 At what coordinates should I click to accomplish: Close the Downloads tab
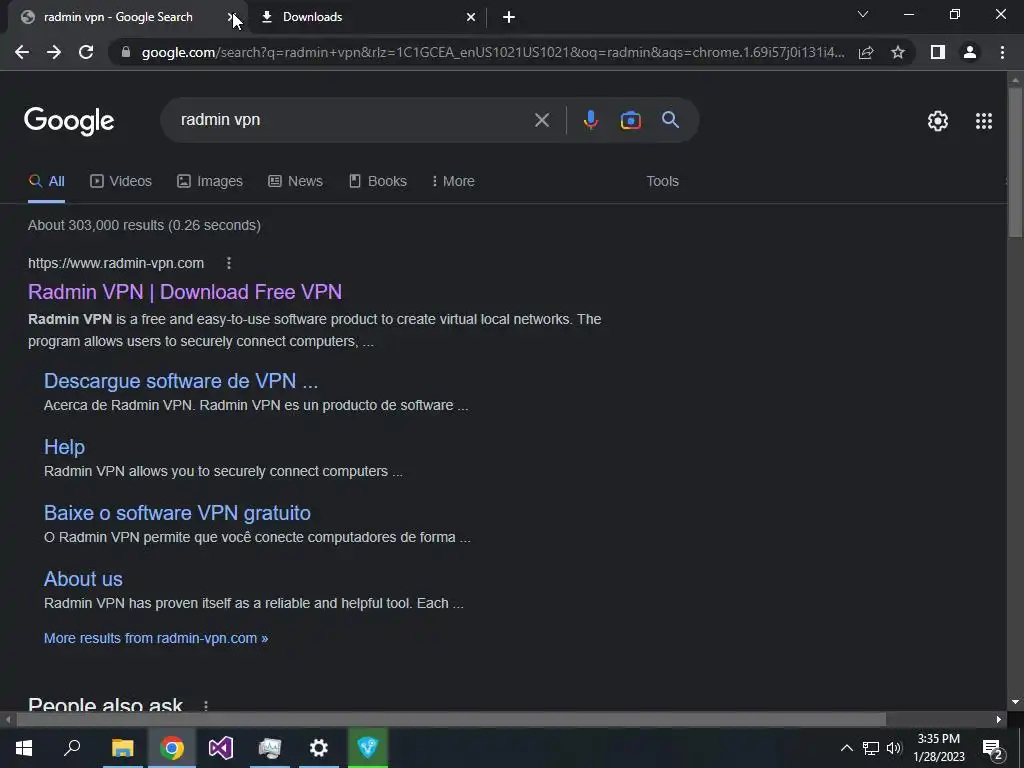(471, 17)
